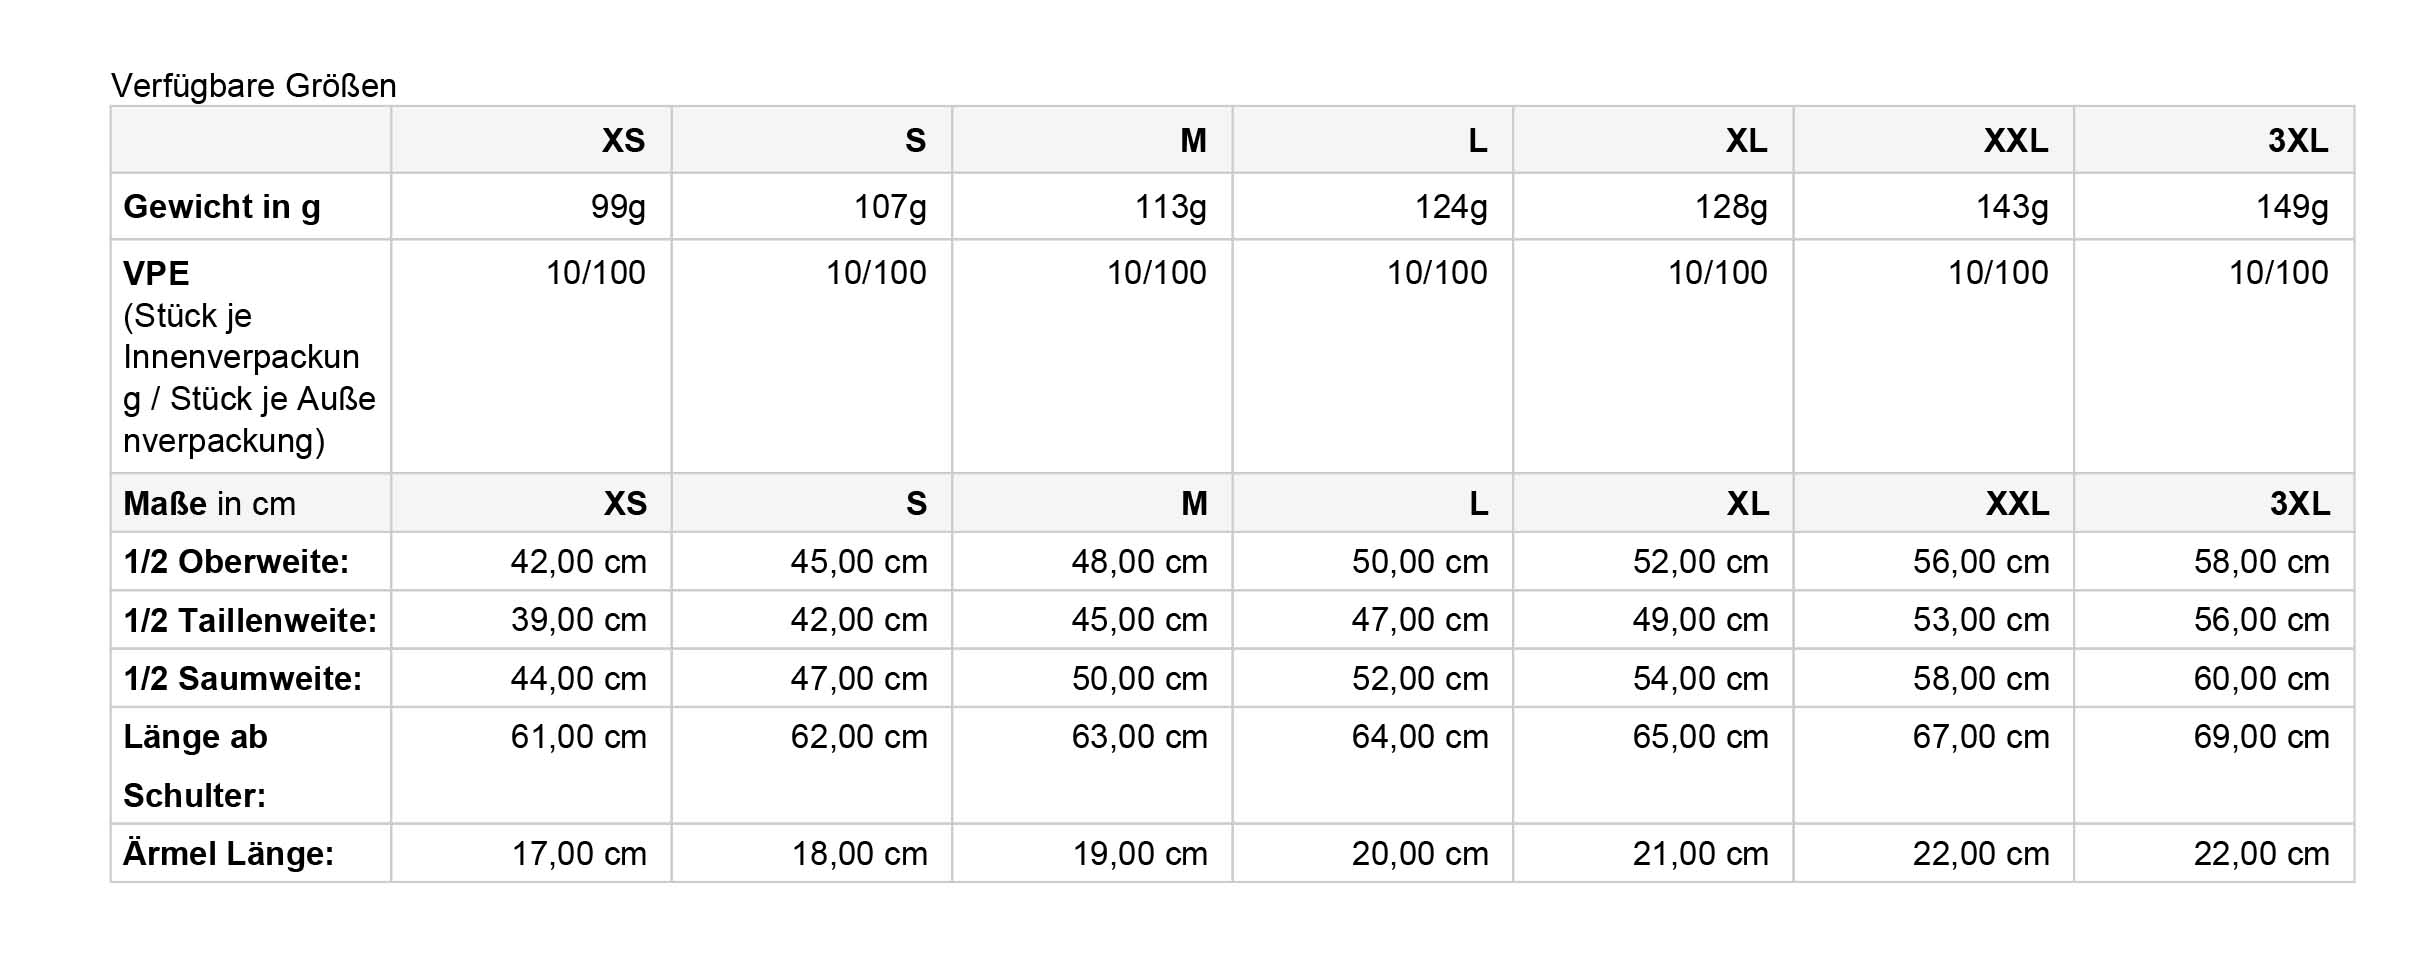Screen dimensions: 2416x960
Task: Select the 17,00 cm sleeve length cell
Action: click(579, 854)
